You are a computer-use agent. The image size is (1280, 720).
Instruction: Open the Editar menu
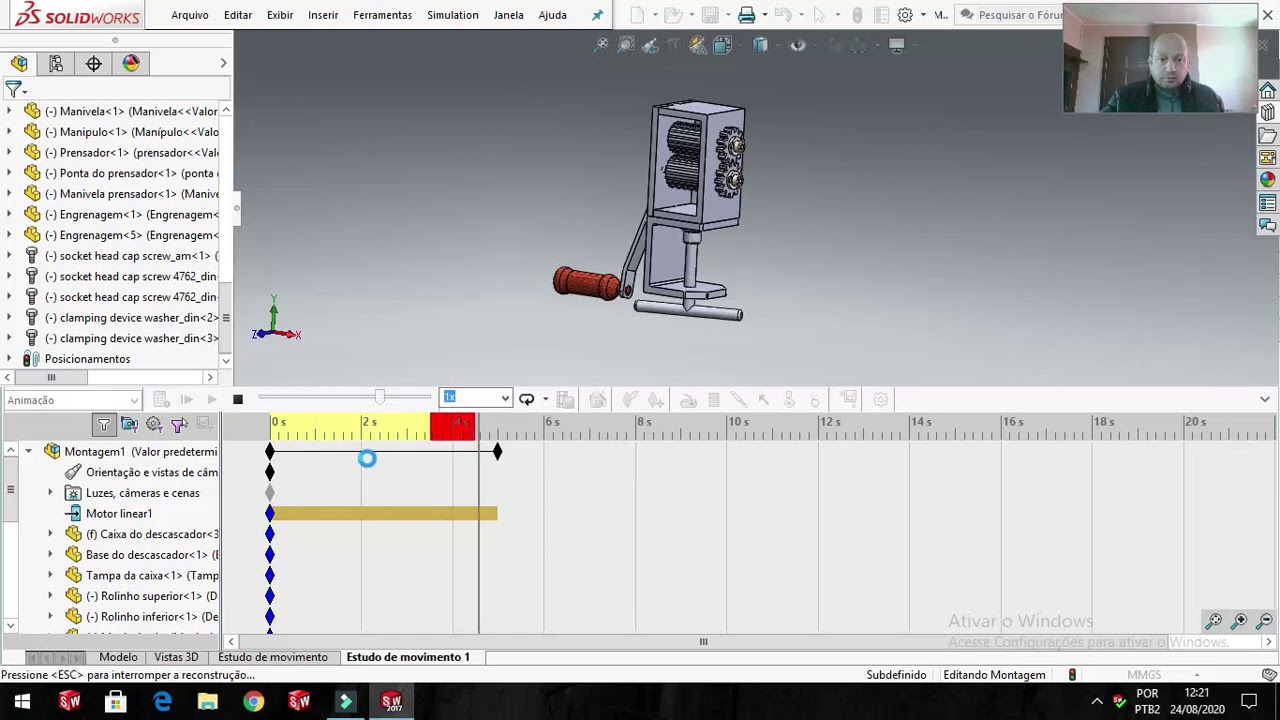(237, 15)
